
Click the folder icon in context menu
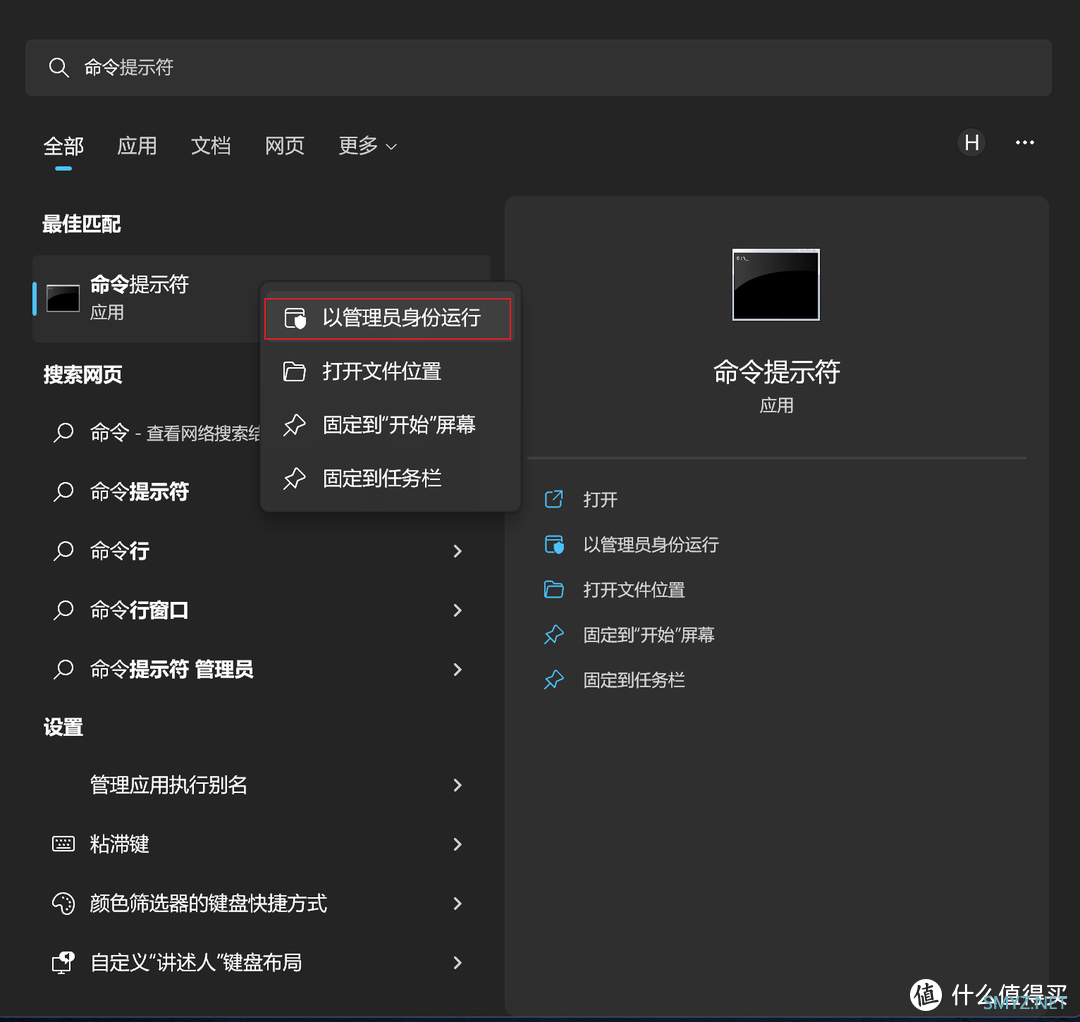pyautogui.click(x=295, y=372)
